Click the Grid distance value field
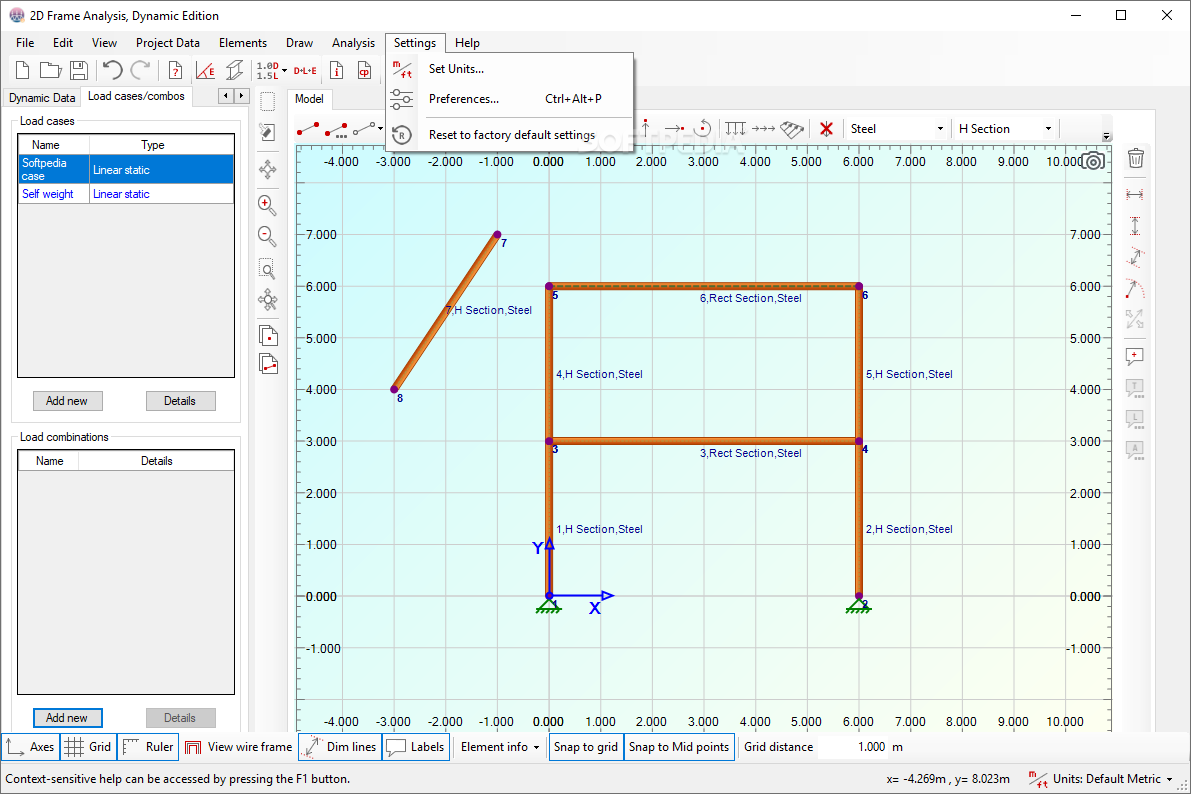This screenshot has height=794, width=1191. pos(852,747)
